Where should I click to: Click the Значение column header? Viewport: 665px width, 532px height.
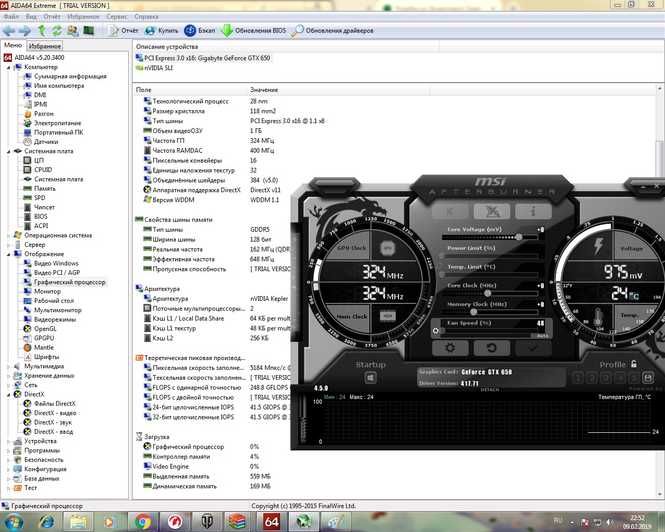pyautogui.click(x=264, y=90)
